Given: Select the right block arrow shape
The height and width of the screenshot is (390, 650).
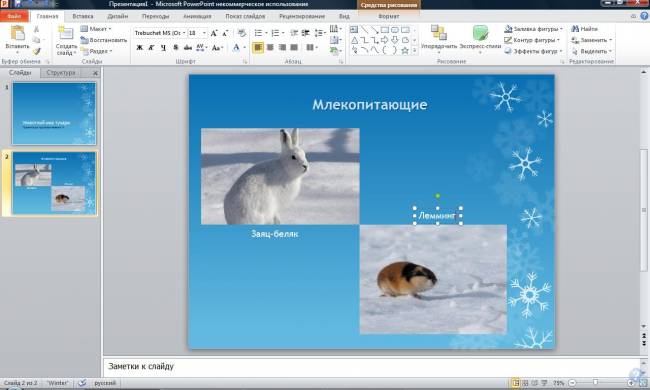Looking at the screenshot, I should pyautogui.click(x=385, y=40).
